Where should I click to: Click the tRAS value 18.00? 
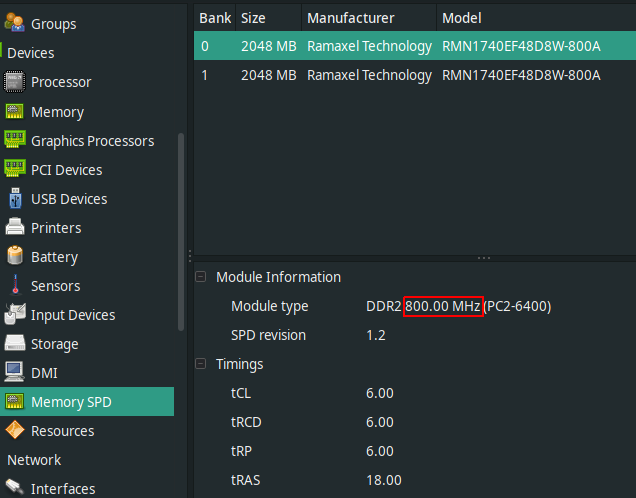pyautogui.click(x=384, y=480)
